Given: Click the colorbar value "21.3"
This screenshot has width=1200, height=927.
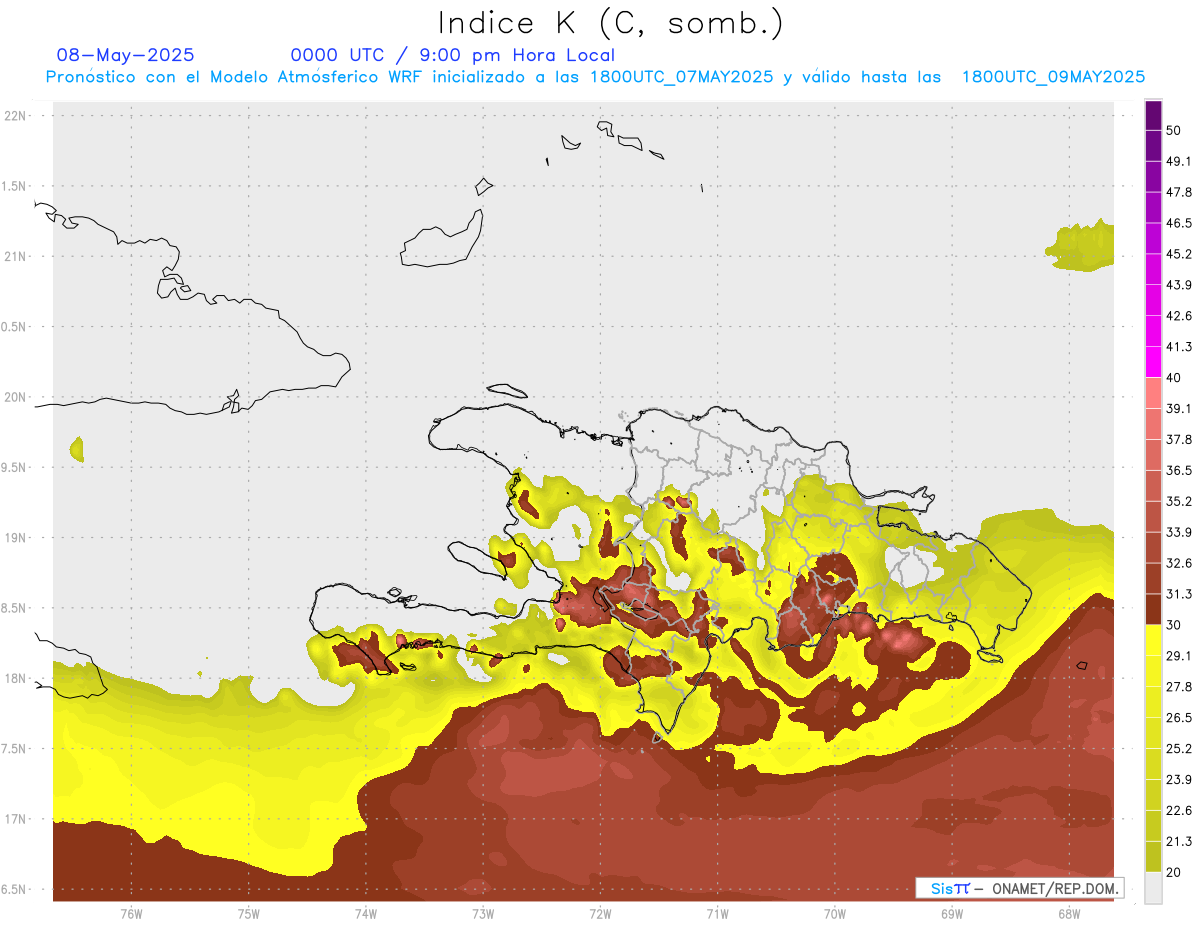Looking at the screenshot, I should click(1179, 841).
